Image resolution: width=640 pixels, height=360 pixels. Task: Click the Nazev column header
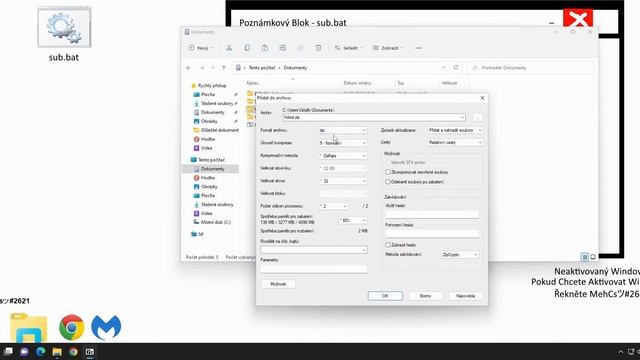pos(253,83)
